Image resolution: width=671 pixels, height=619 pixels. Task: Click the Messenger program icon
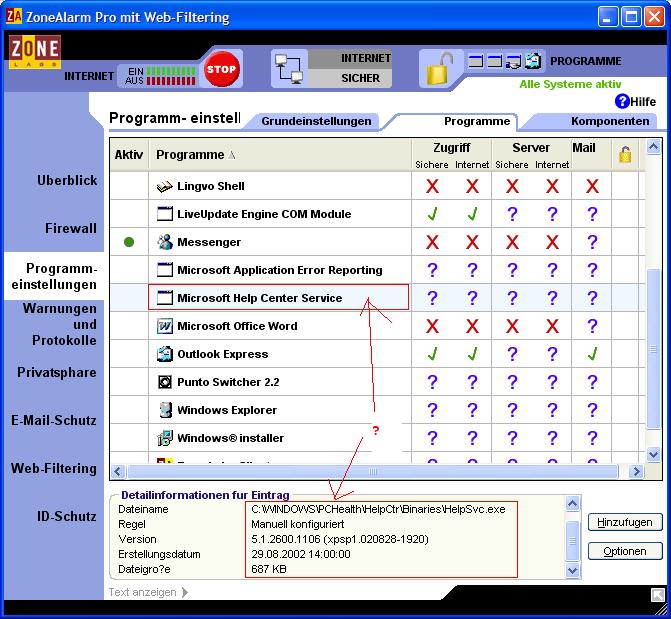click(x=164, y=242)
